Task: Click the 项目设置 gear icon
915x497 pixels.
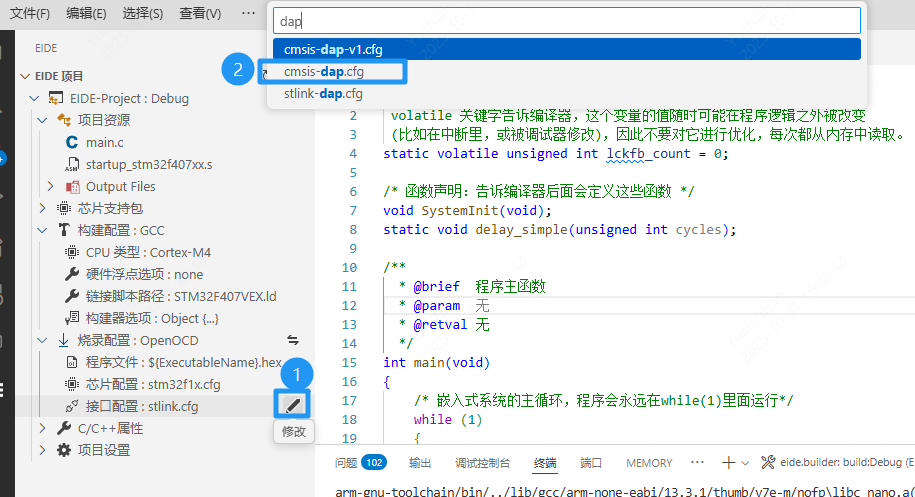Action: click(64, 450)
